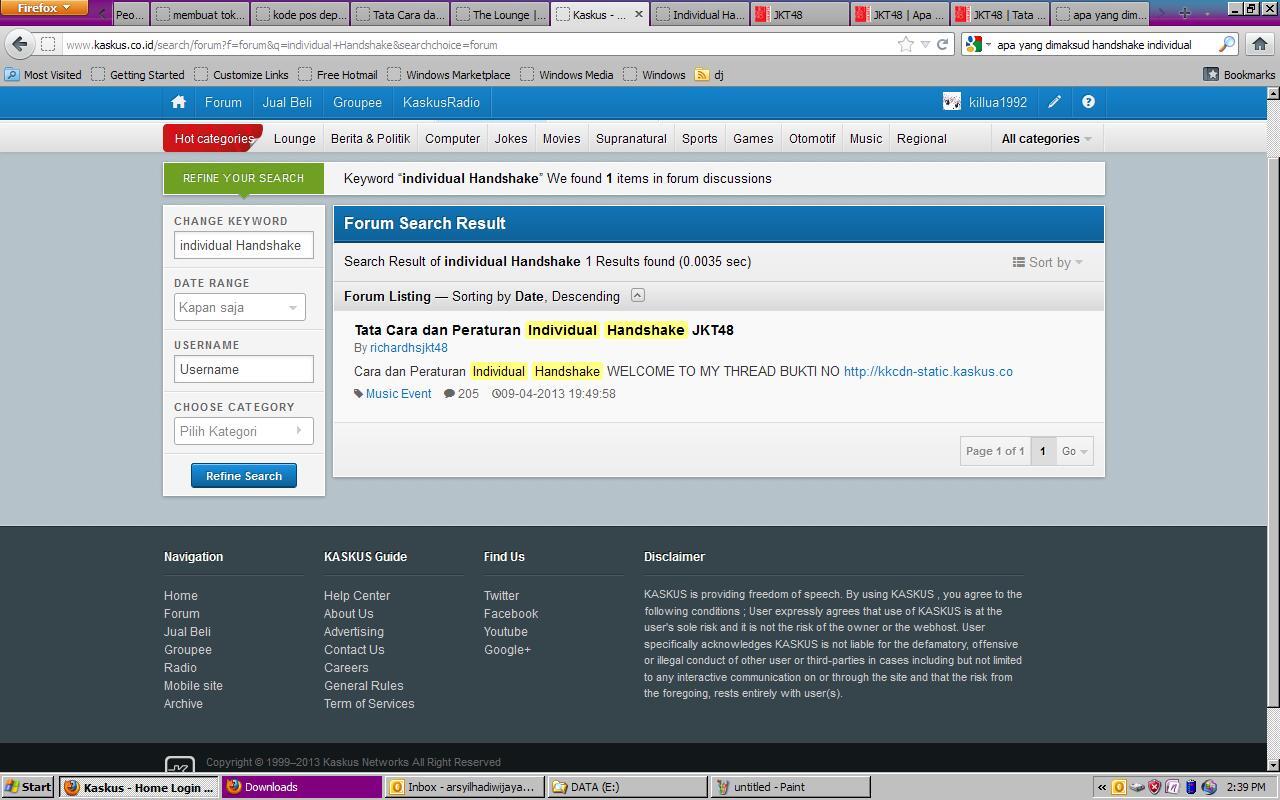Click the Help Center footer link
The width and height of the screenshot is (1280, 800).
(357, 596)
